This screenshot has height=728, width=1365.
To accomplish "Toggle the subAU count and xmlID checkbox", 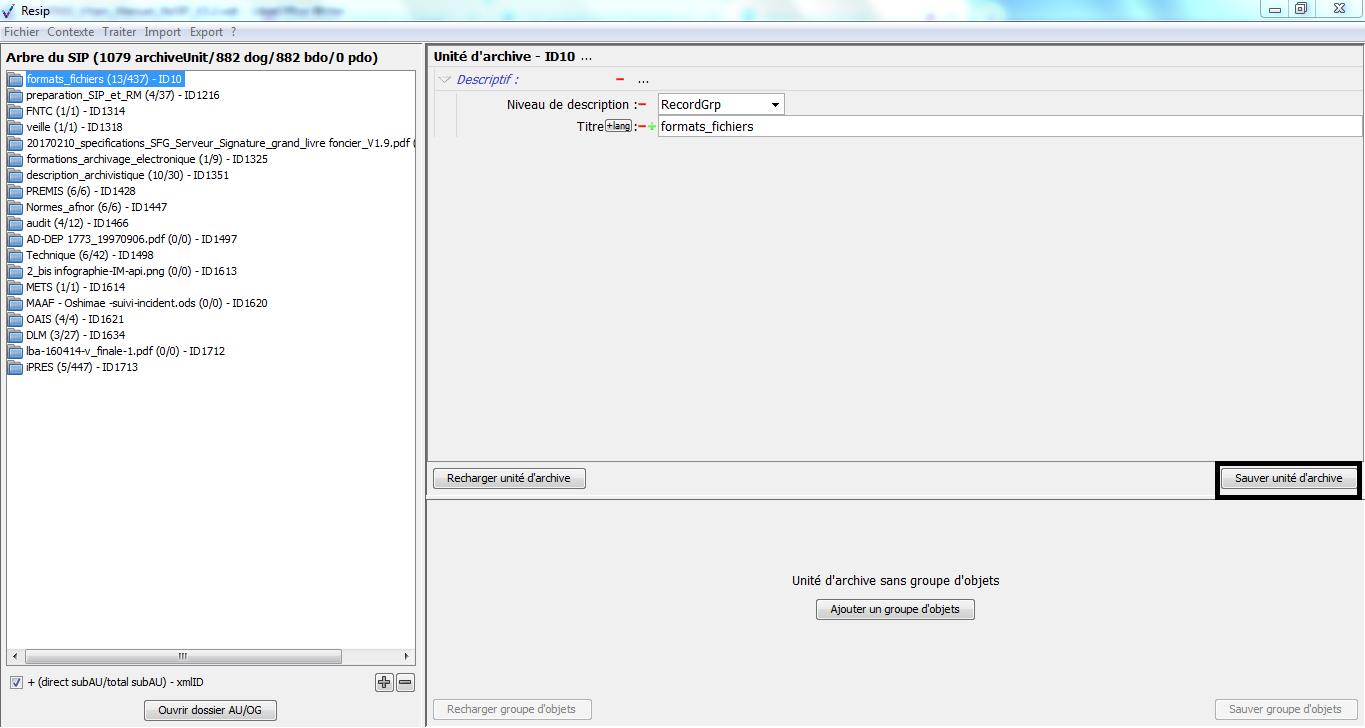I will coord(16,683).
